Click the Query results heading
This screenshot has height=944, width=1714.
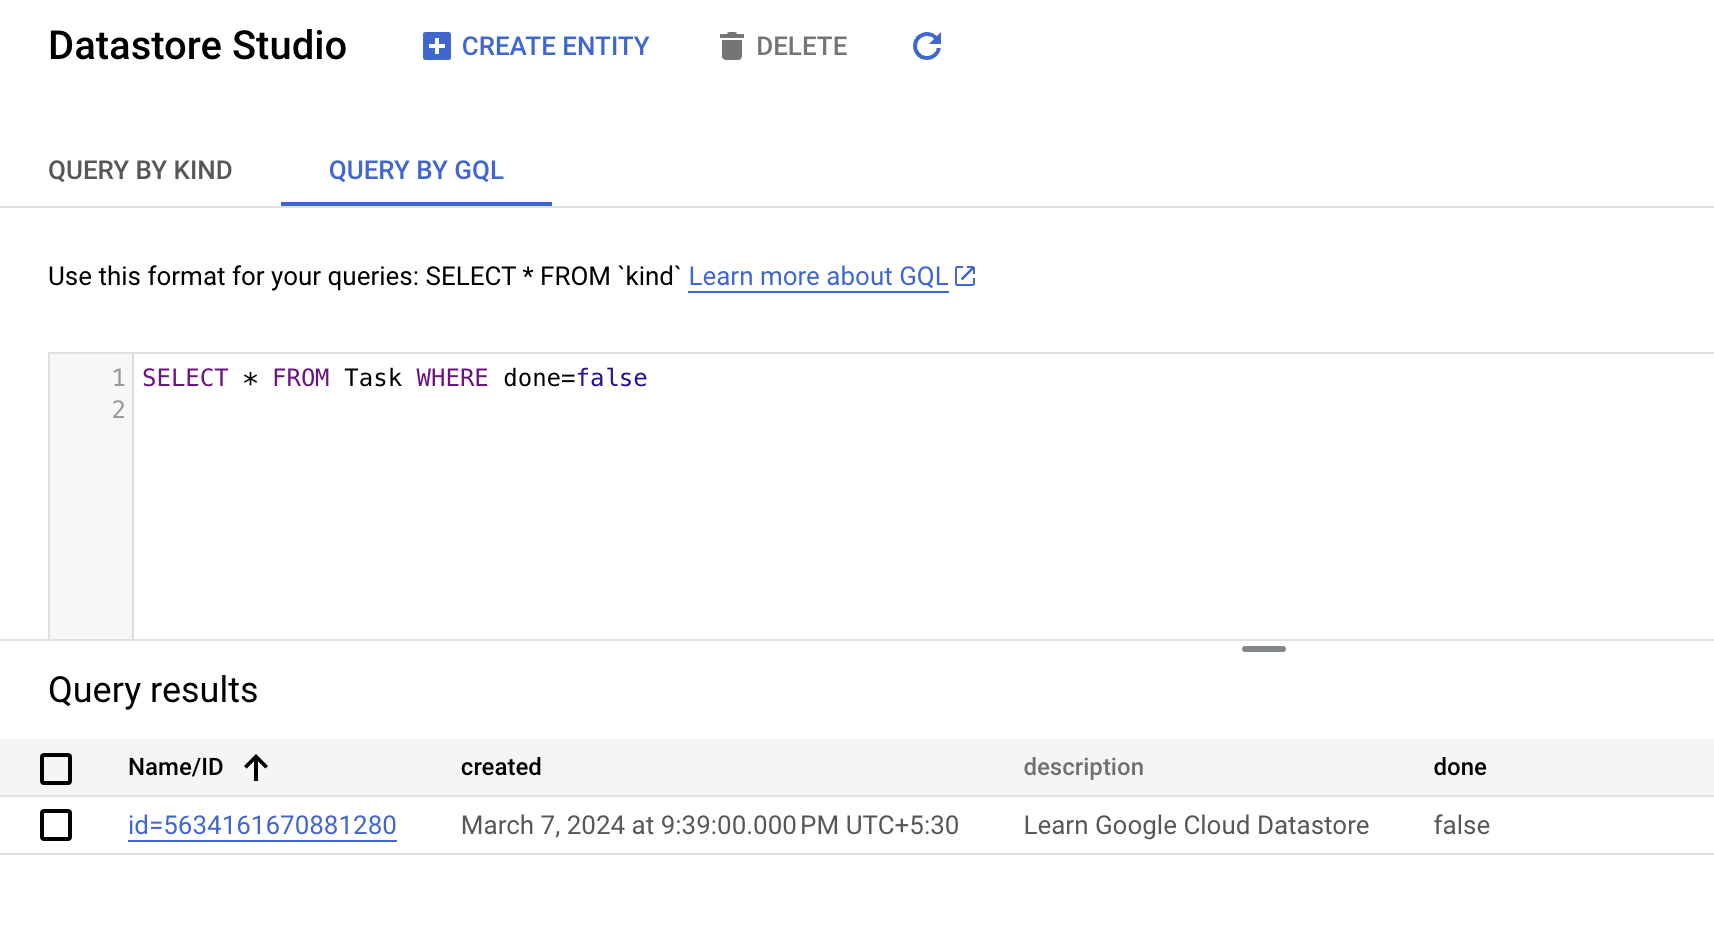[x=153, y=690]
